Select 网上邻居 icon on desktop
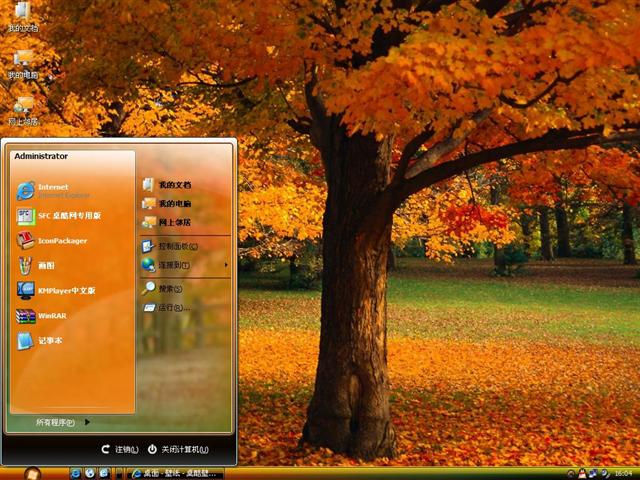This screenshot has height=480, width=640. 23,111
